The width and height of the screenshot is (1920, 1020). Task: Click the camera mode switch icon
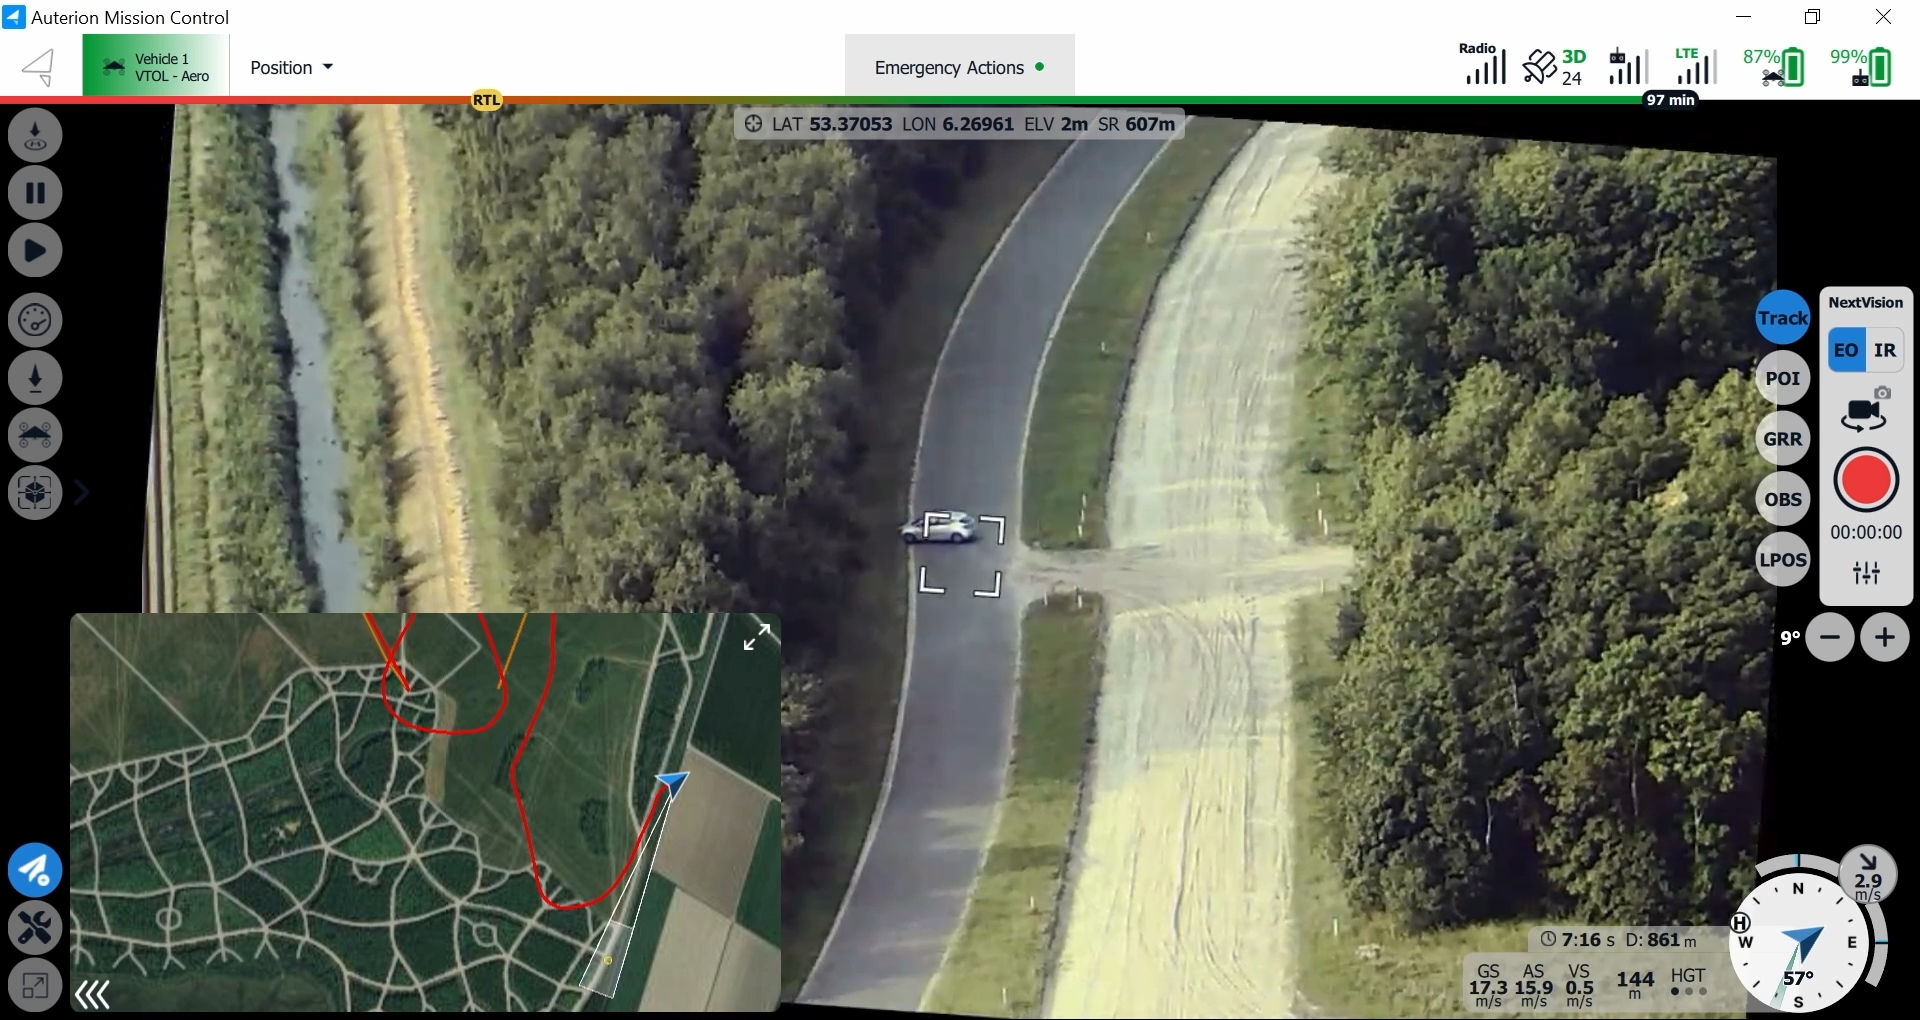click(1865, 411)
